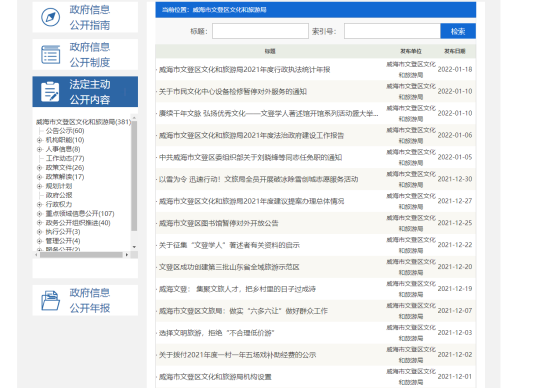Viewport: 554px width, 389px height.
Task: Select 法定主动公开内容 menu text
Action: (x=90, y=92)
